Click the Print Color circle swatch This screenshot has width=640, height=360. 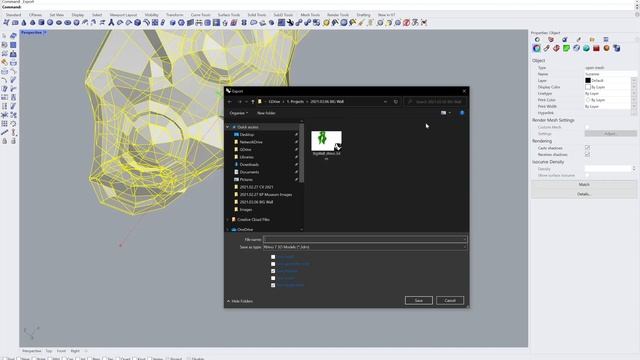[588, 100]
